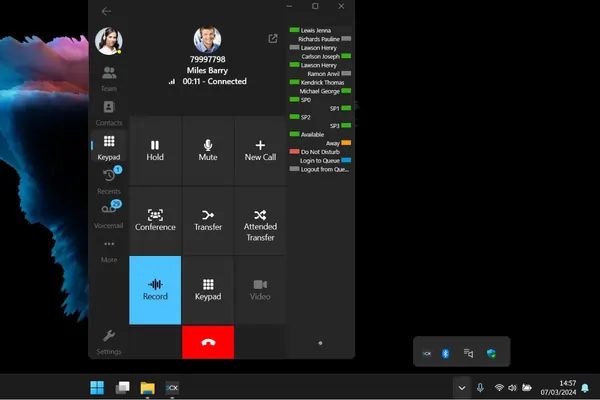The width and height of the screenshot is (600, 400).
Task: Hang up with the red end-call button
Action: click(208, 342)
